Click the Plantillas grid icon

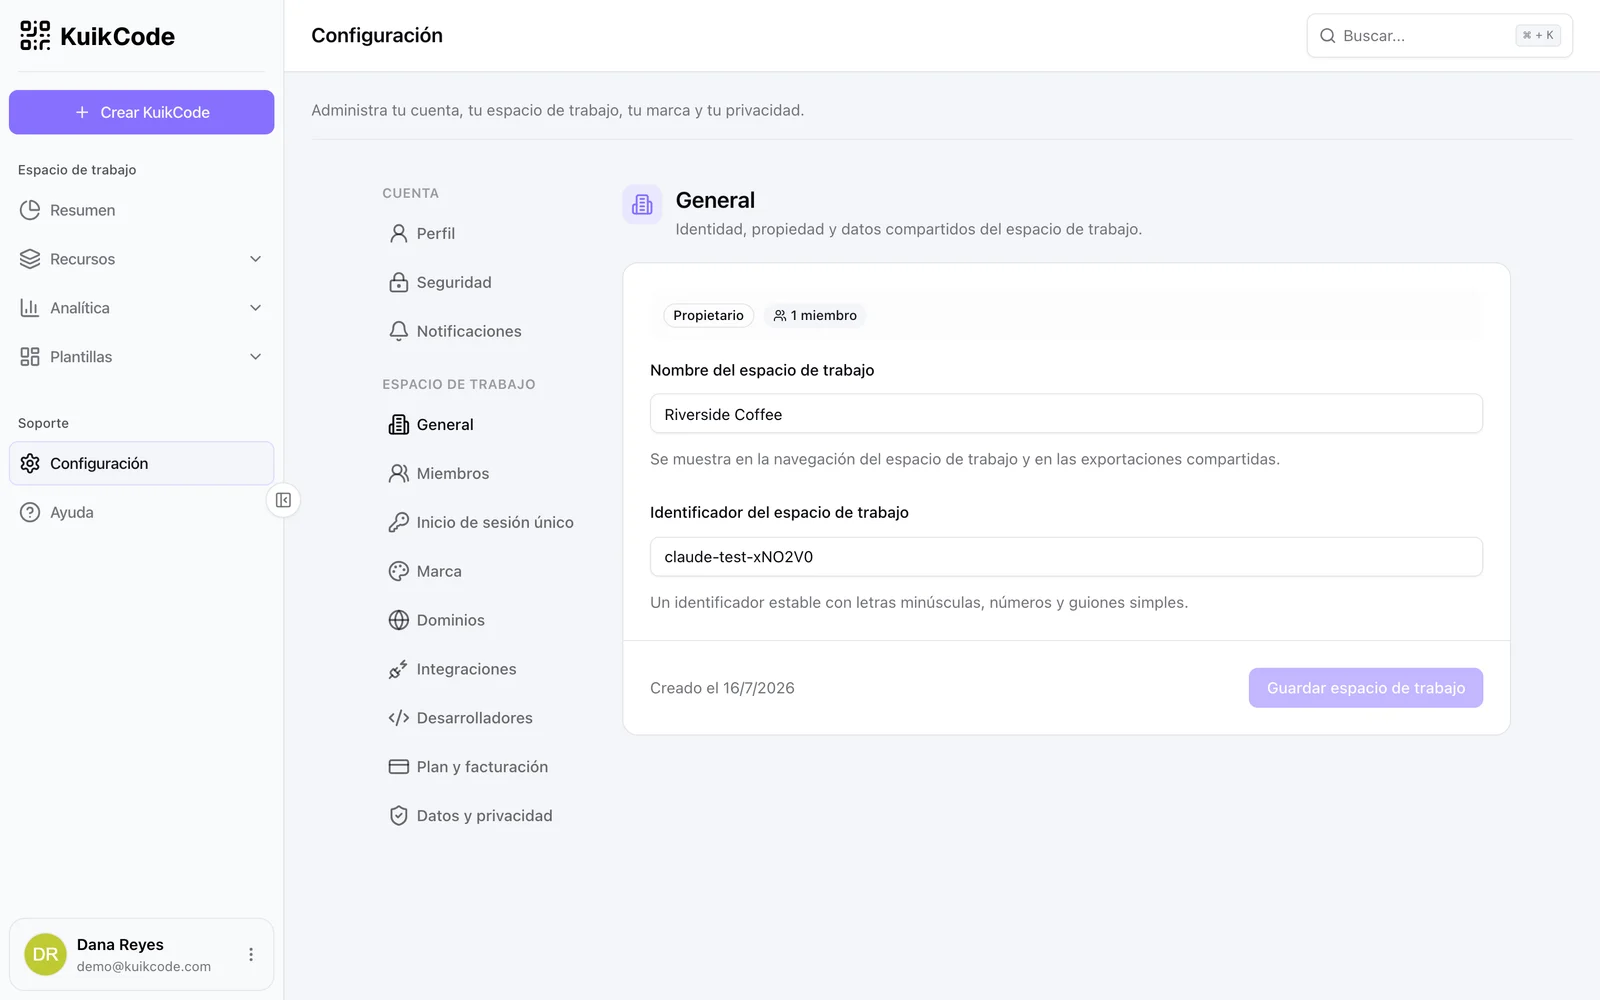(30, 357)
